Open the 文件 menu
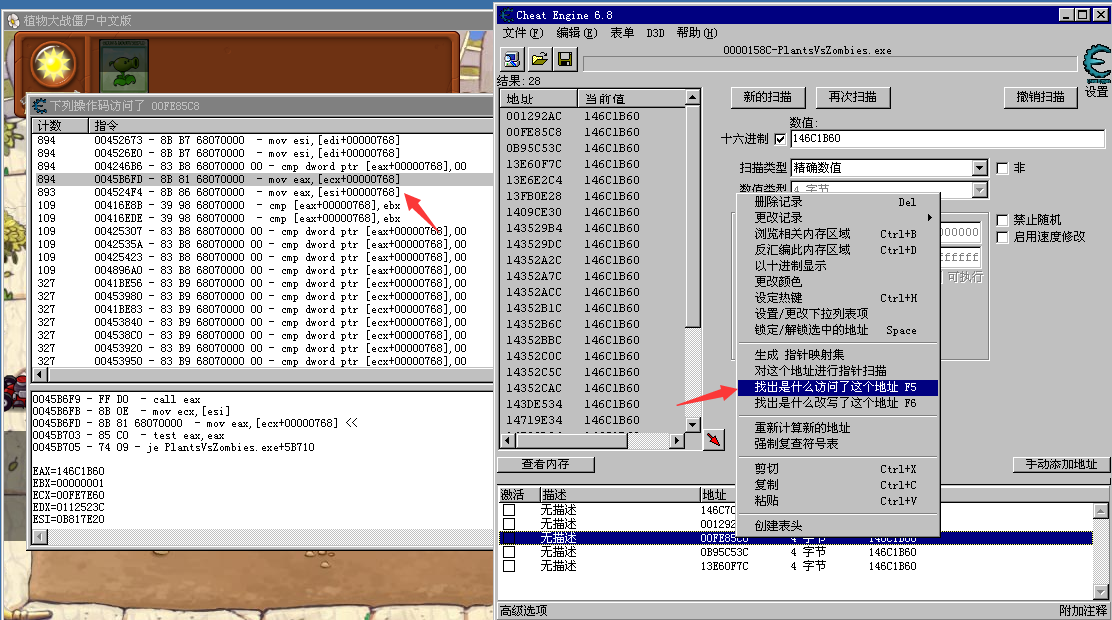The image size is (1112, 620). click(x=523, y=33)
